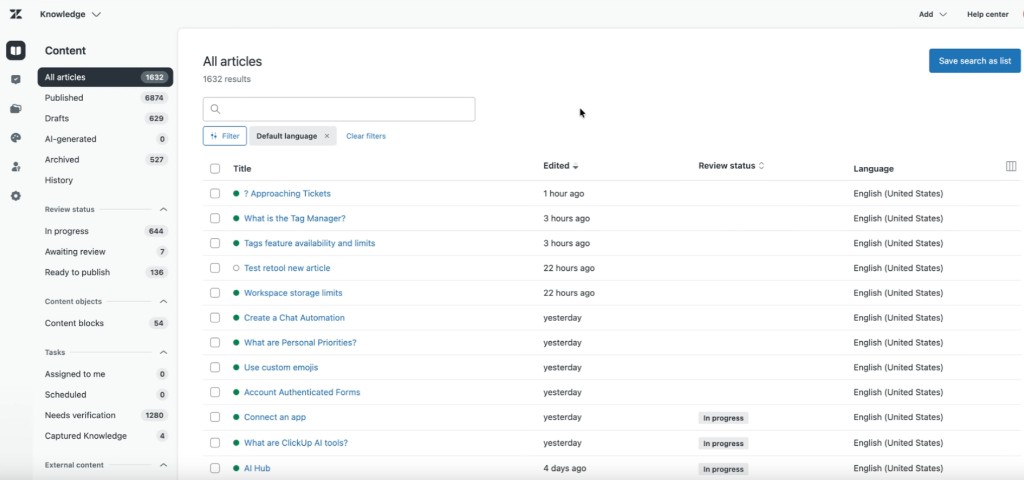Click the Title column header
1024x480 pixels.
pyautogui.click(x=242, y=168)
